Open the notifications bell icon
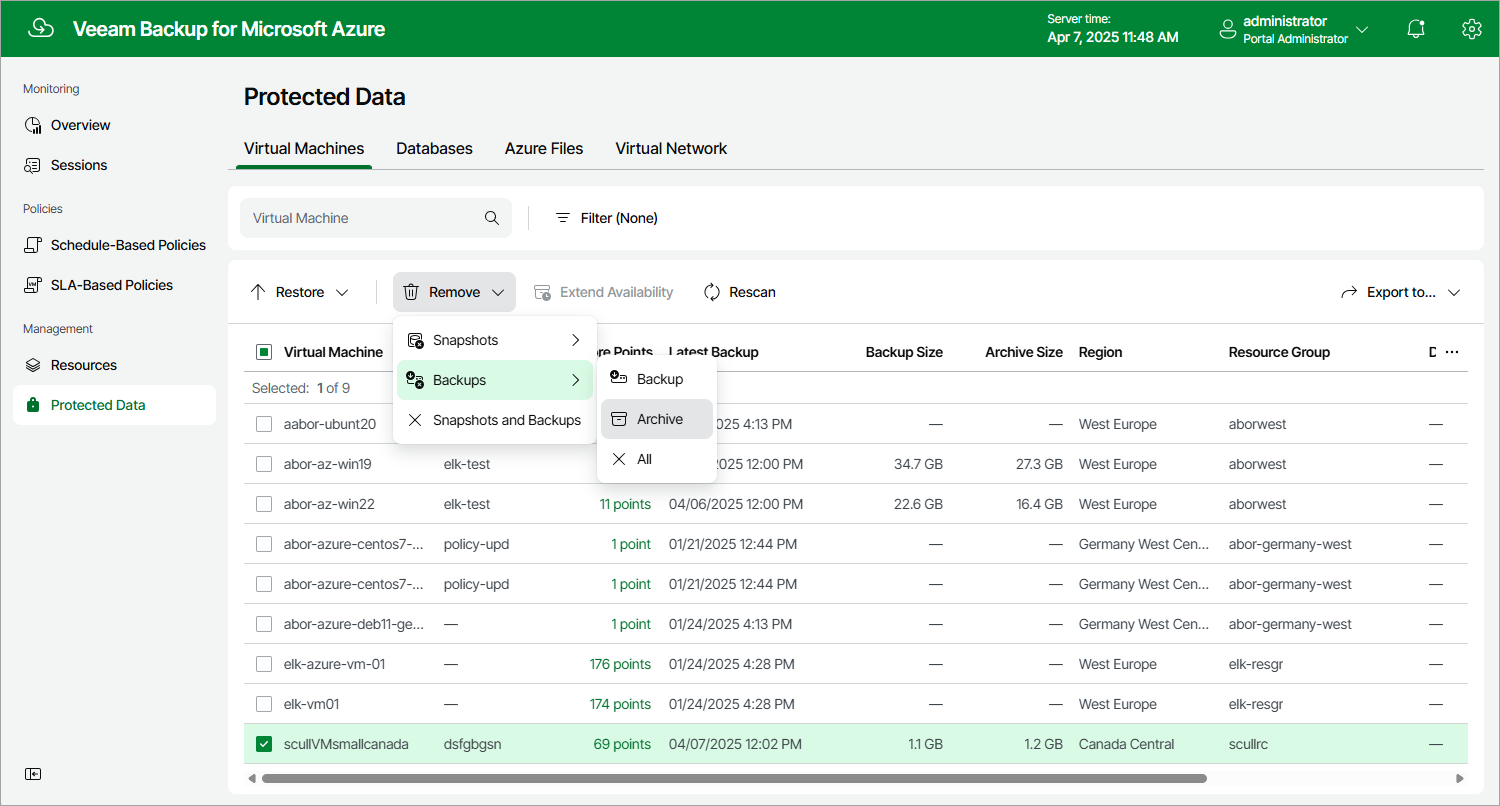This screenshot has width=1500, height=806. pyautogui.click(x=1415, y=29)
